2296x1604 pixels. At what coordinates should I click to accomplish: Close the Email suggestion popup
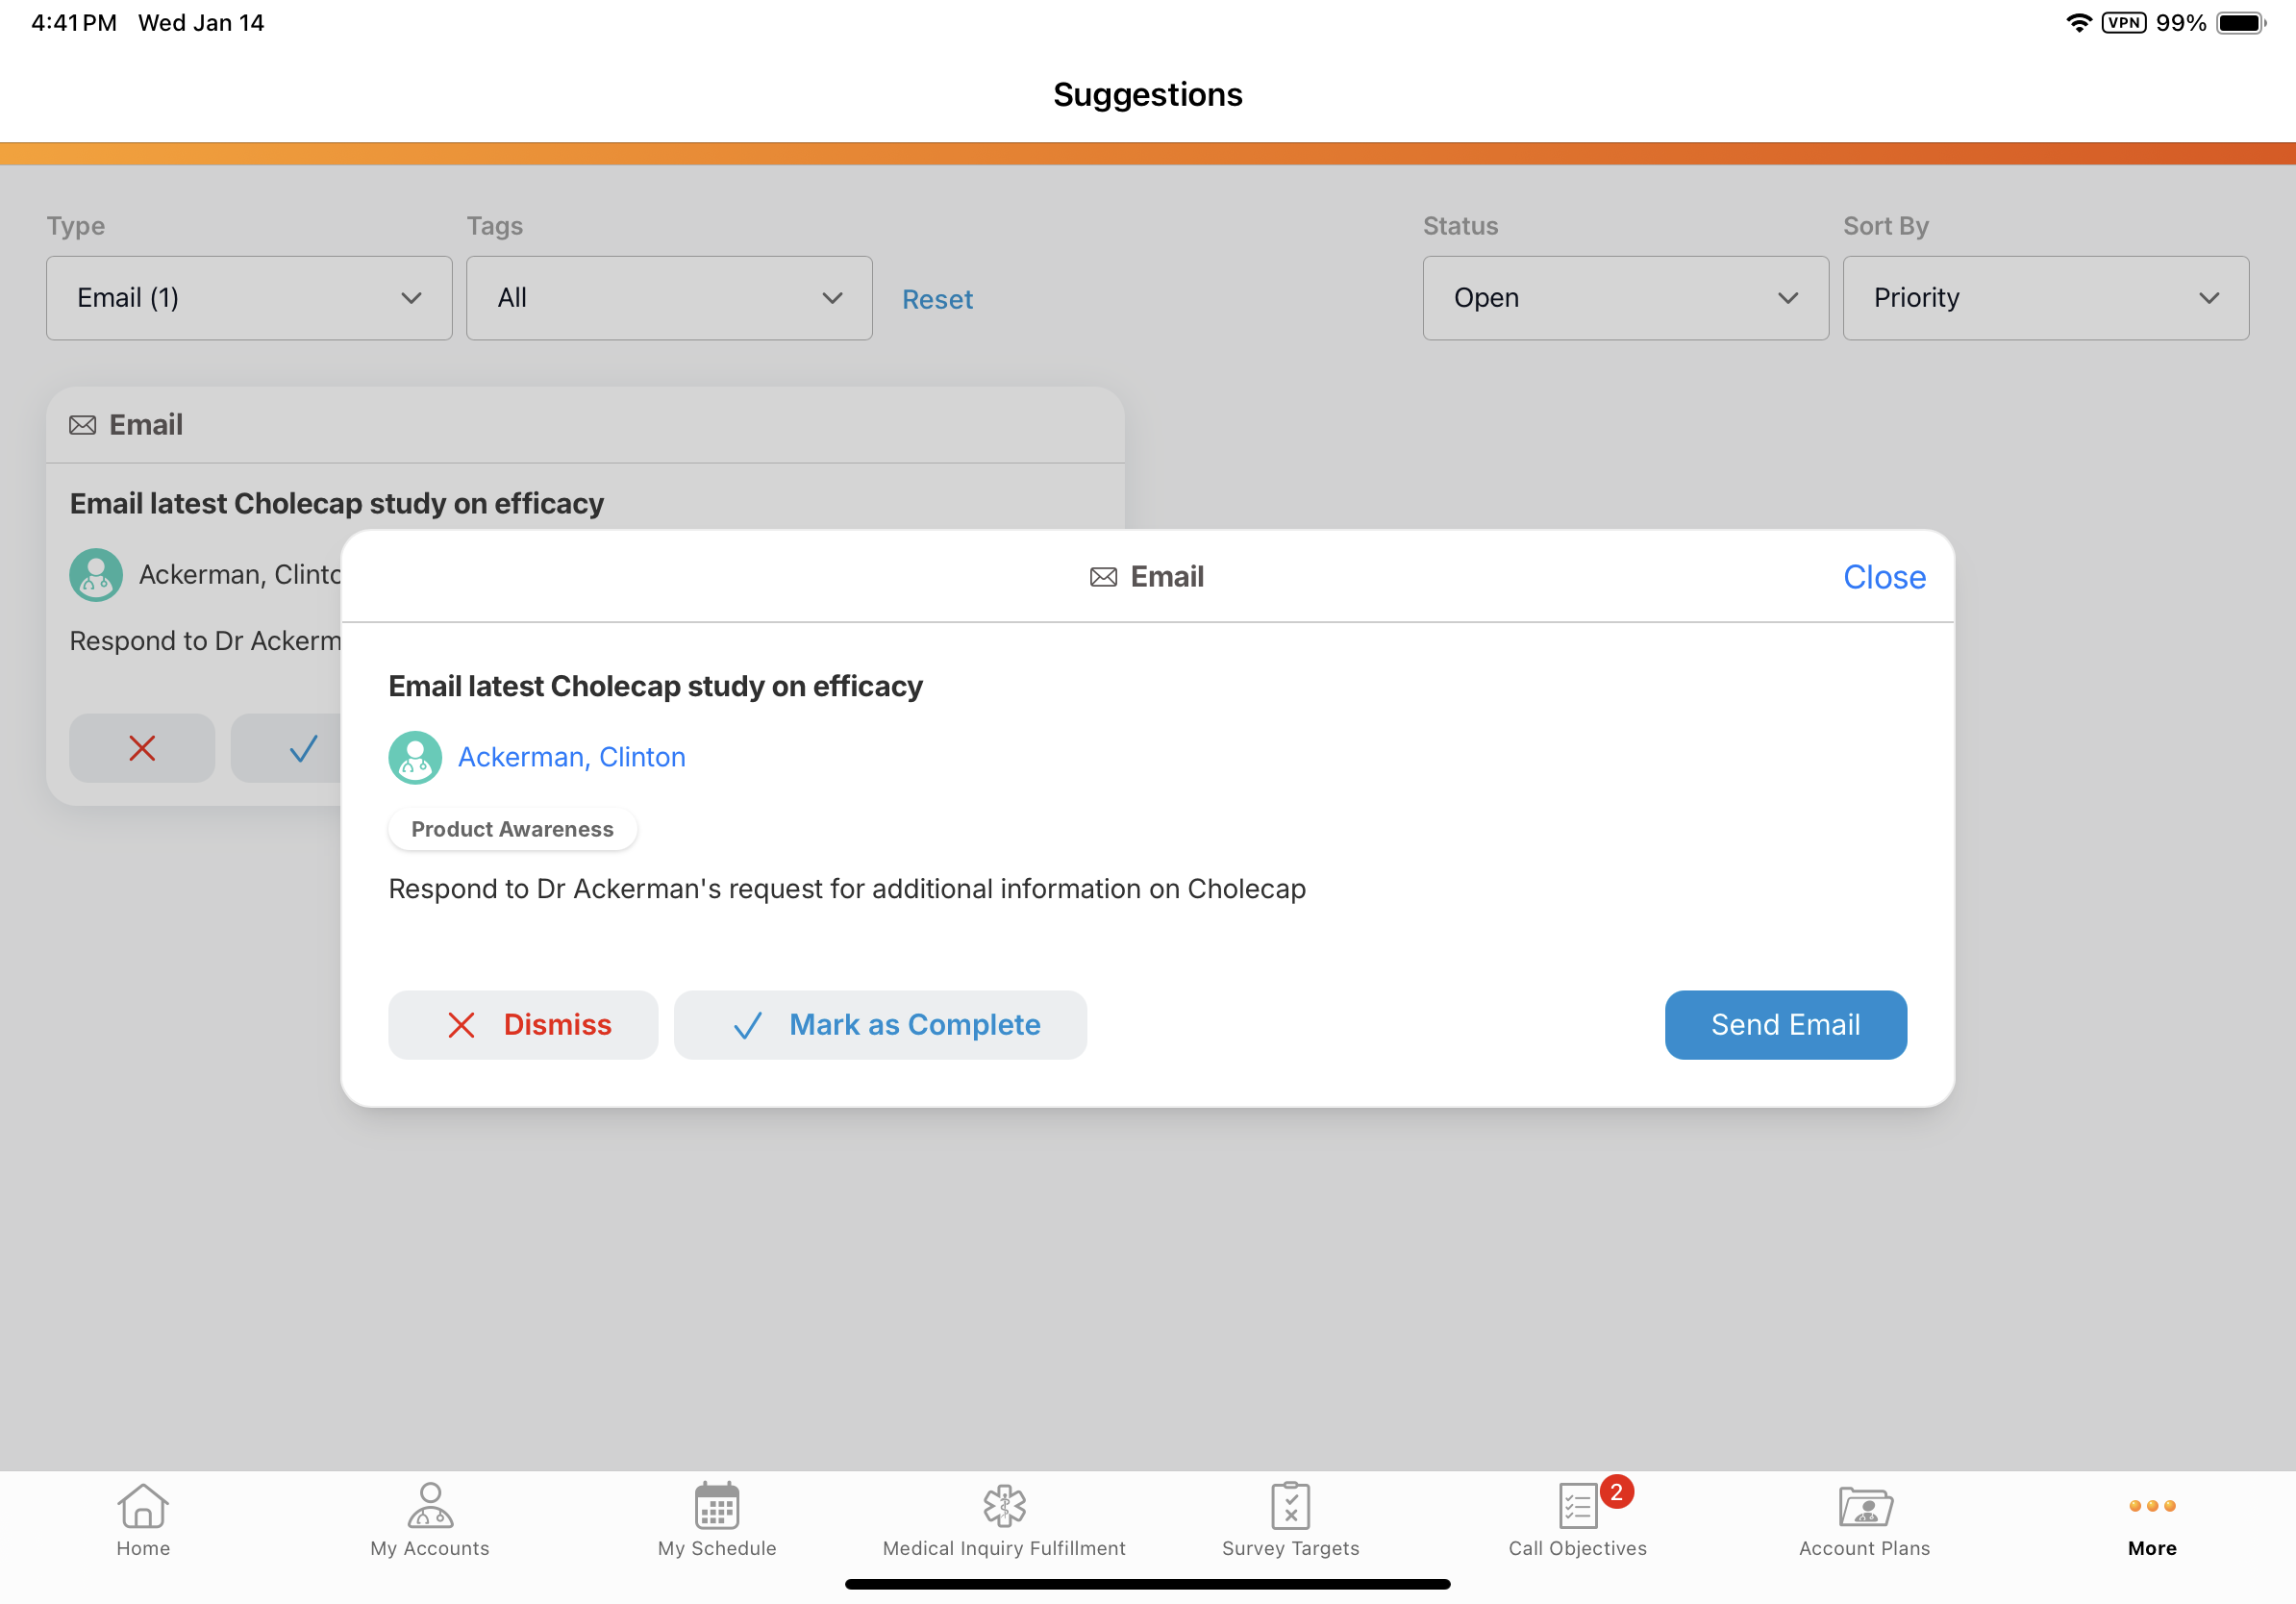[x=1884, y=577]
